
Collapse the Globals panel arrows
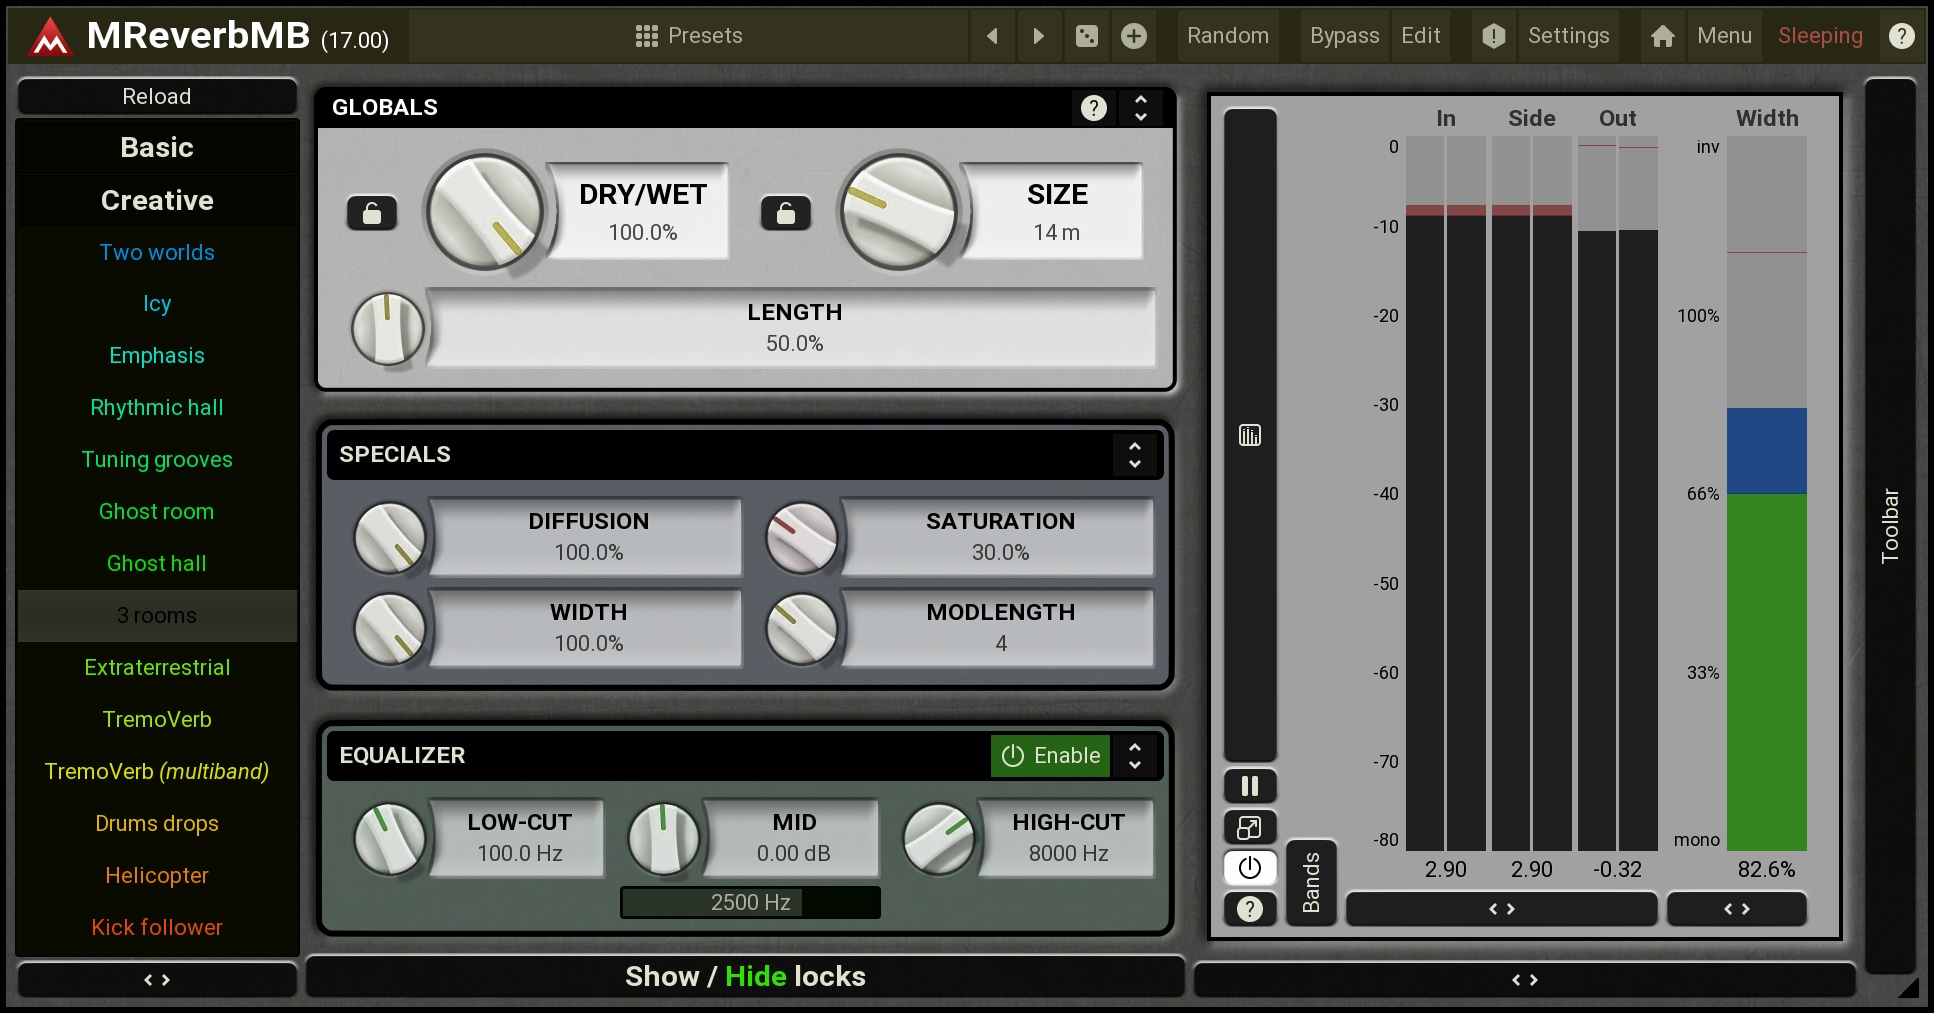(x=1140, y=108)
